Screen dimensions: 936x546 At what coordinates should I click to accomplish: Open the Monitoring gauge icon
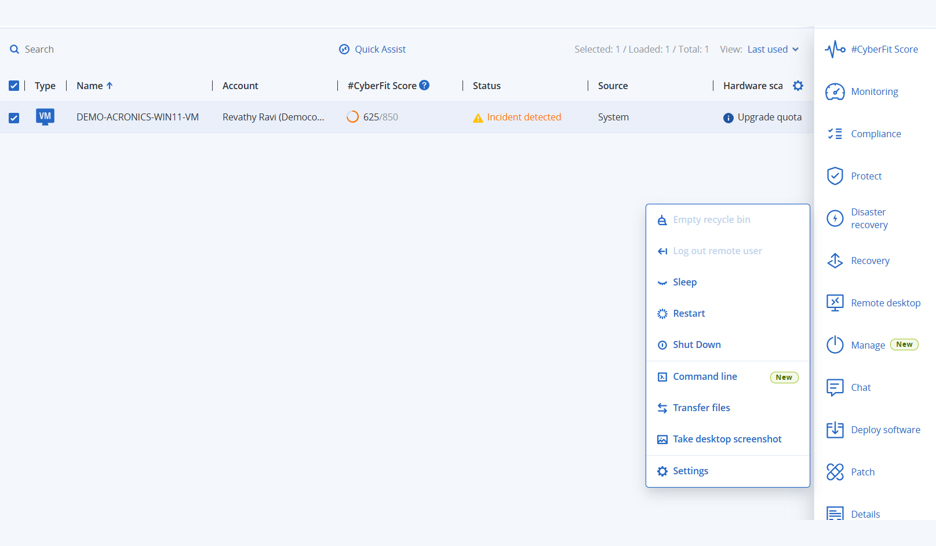coord(835,92)
